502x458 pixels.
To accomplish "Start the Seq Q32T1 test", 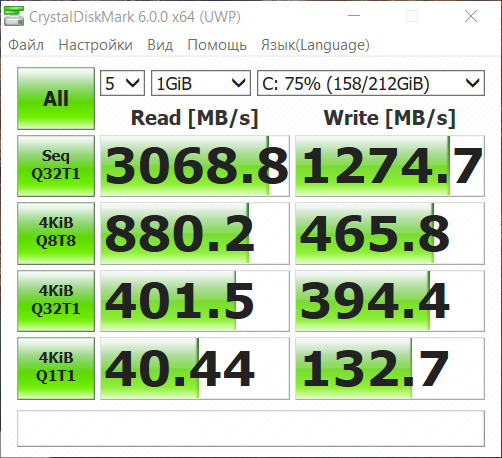I will pyautogui.click(x=56, y=166).
